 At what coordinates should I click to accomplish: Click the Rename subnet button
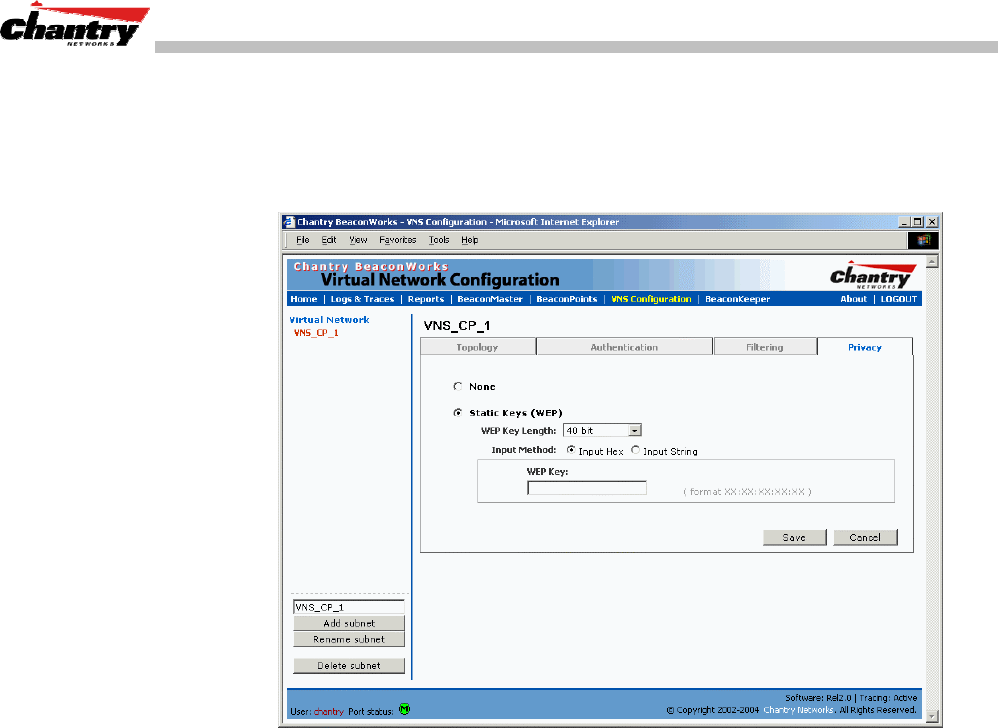click(349, 639)
